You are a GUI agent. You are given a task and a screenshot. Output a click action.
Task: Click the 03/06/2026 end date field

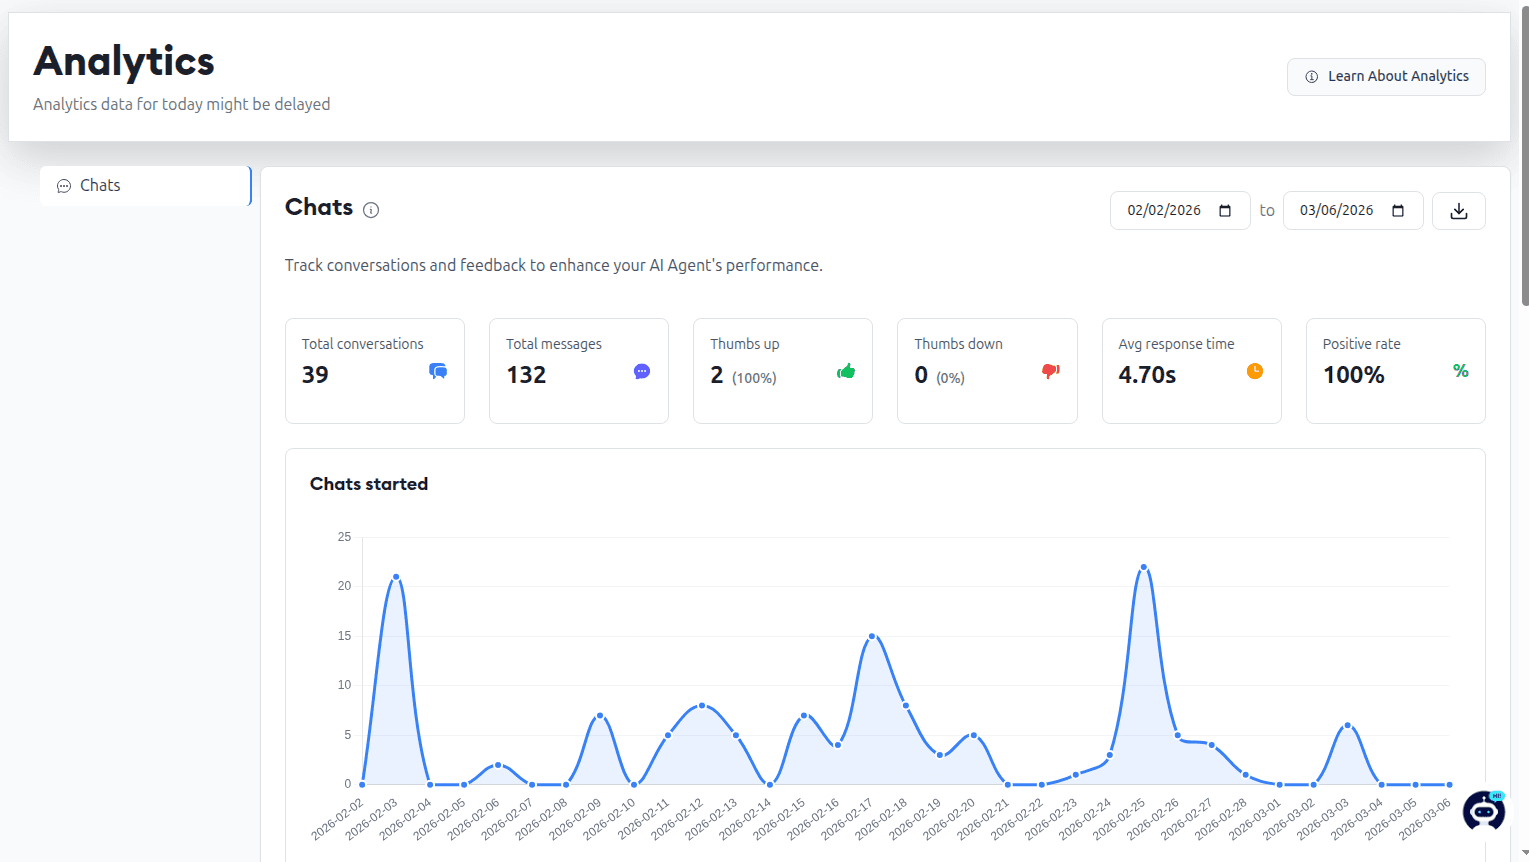coord(1353,211)
